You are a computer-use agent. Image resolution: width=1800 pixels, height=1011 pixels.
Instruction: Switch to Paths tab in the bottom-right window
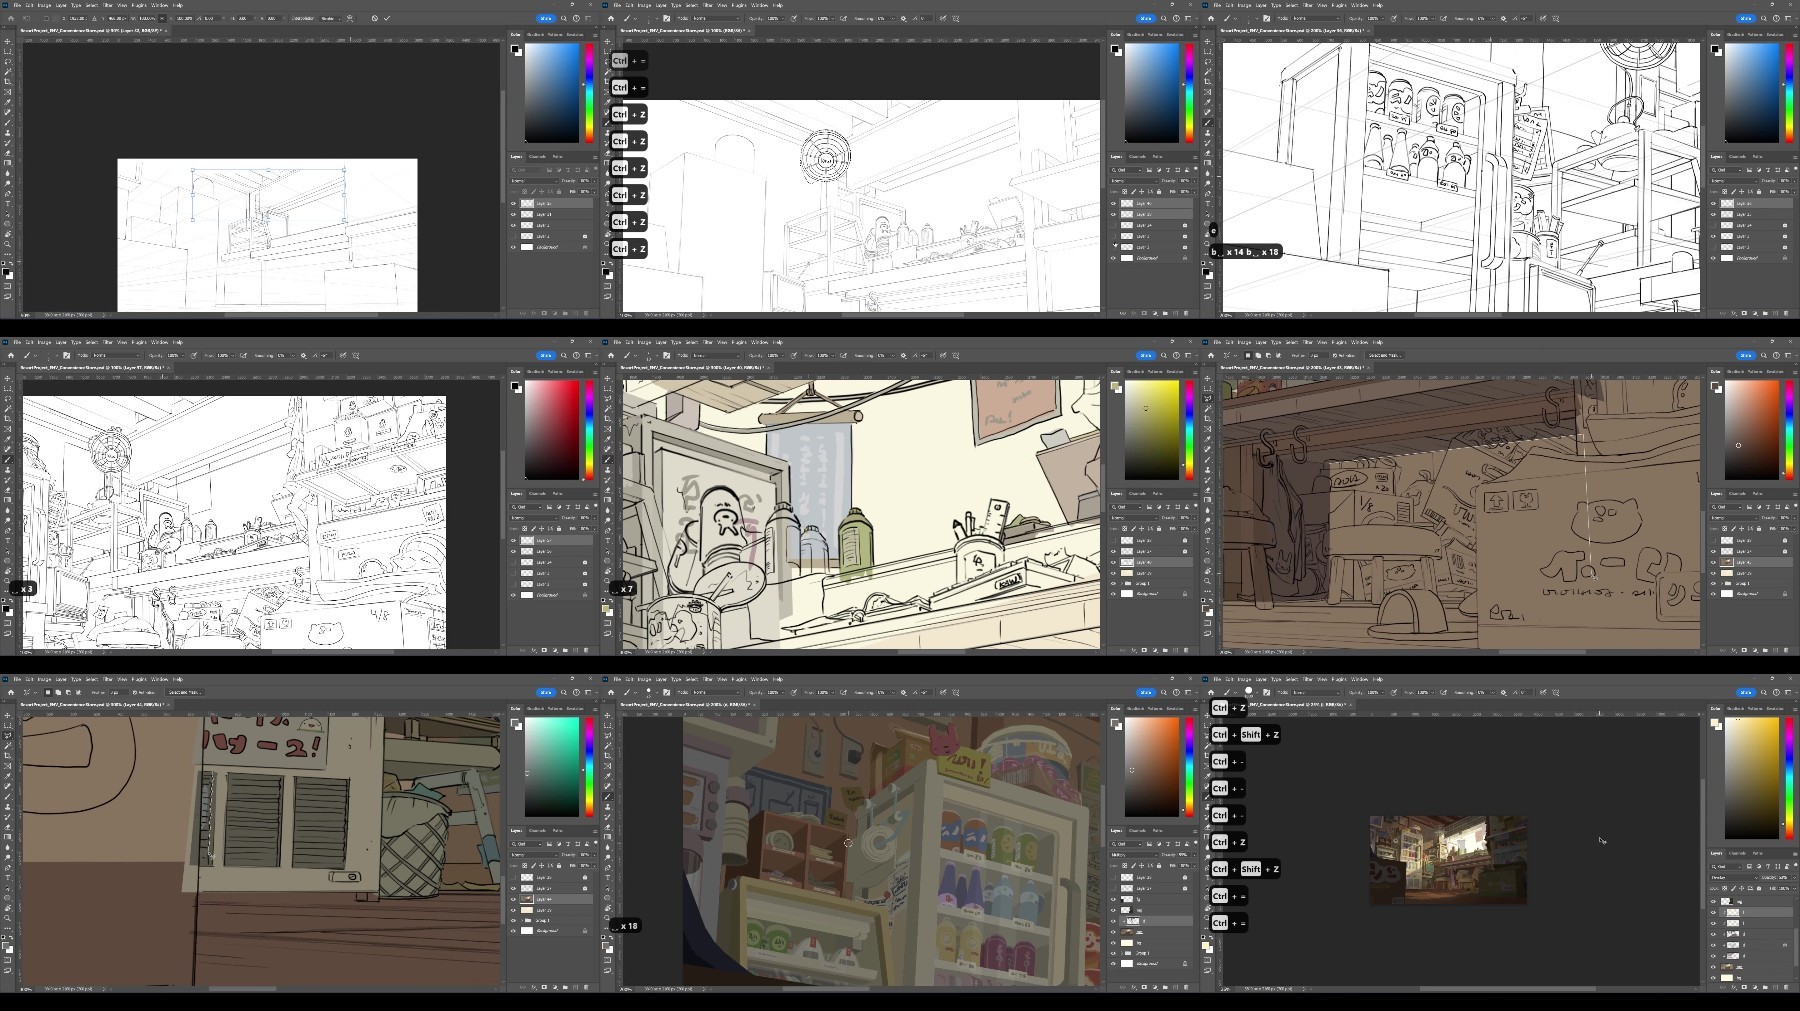[1757, 853]
